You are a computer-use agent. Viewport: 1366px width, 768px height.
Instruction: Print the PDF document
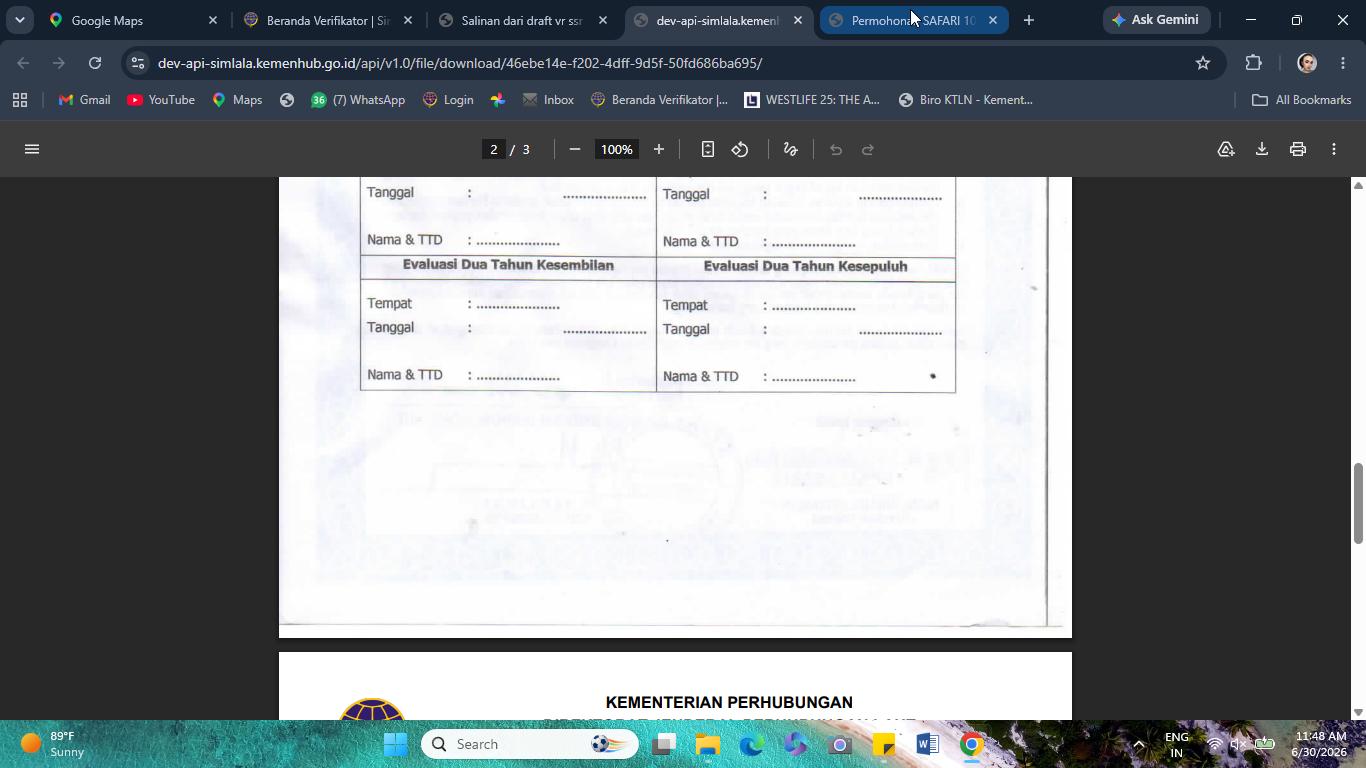[x=1298, y=149]
